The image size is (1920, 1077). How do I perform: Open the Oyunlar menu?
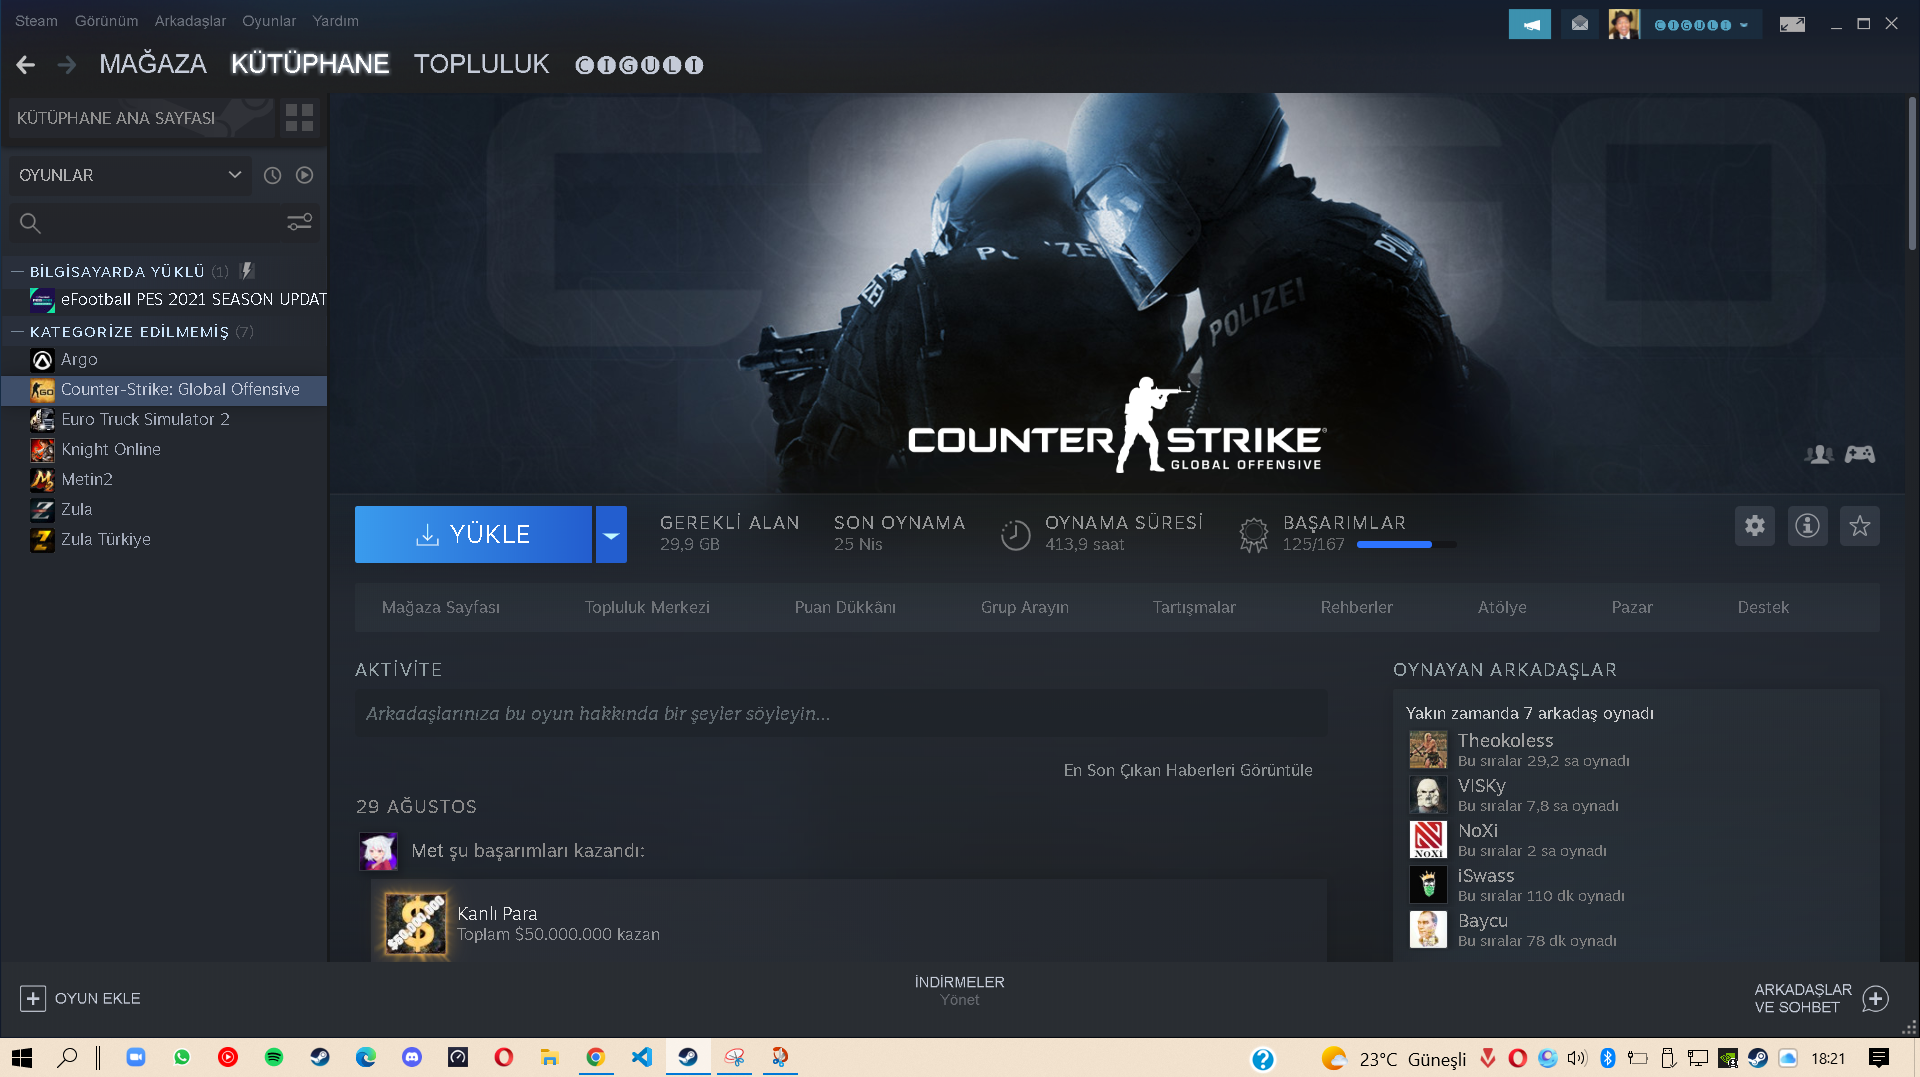[x=269, y=21]
